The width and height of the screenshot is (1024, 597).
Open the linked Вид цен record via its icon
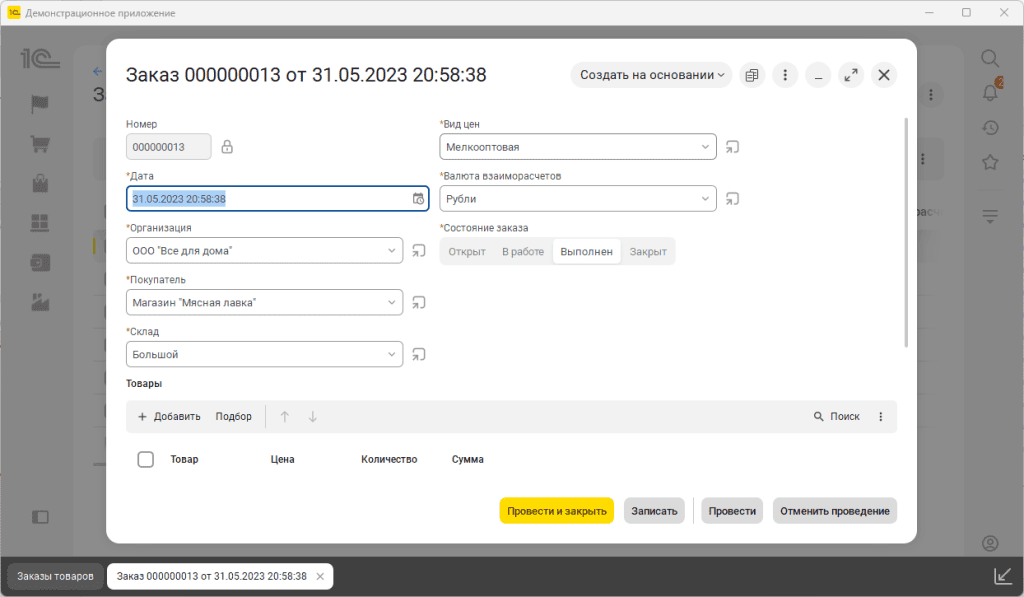coord(732,147)
